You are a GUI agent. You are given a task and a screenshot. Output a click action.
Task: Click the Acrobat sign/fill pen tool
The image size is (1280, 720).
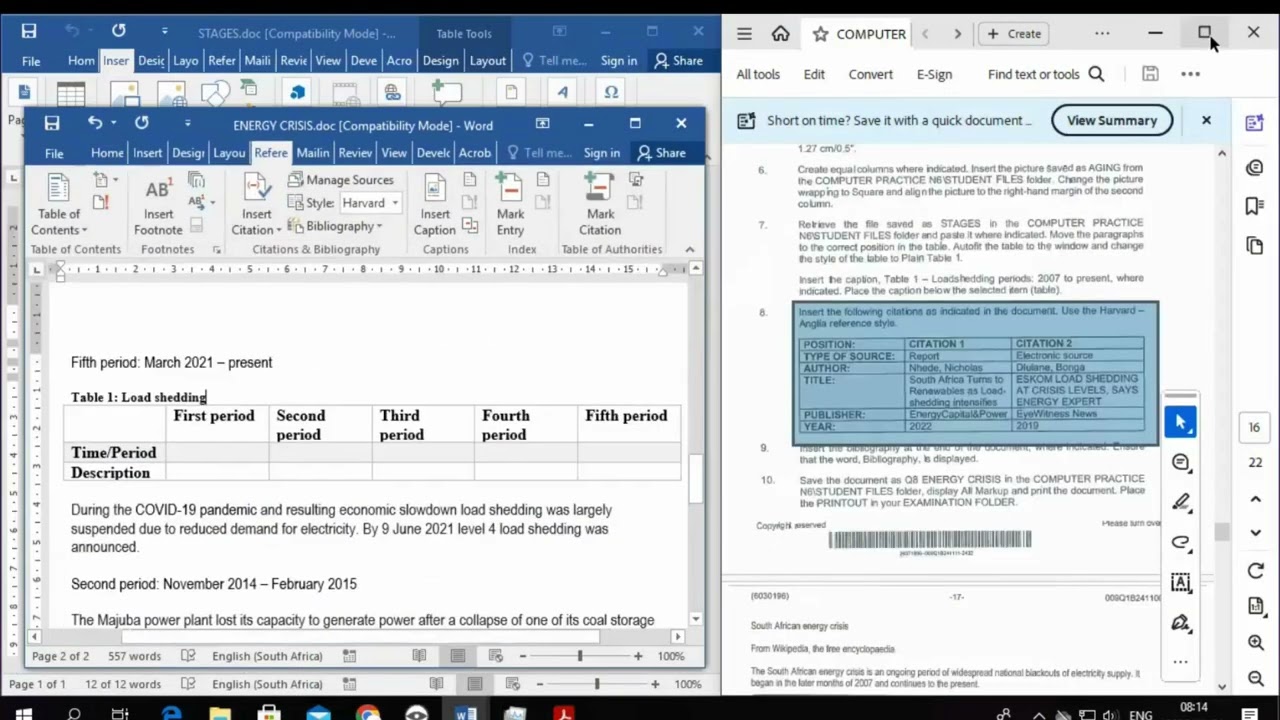[x=1180, y=622]
